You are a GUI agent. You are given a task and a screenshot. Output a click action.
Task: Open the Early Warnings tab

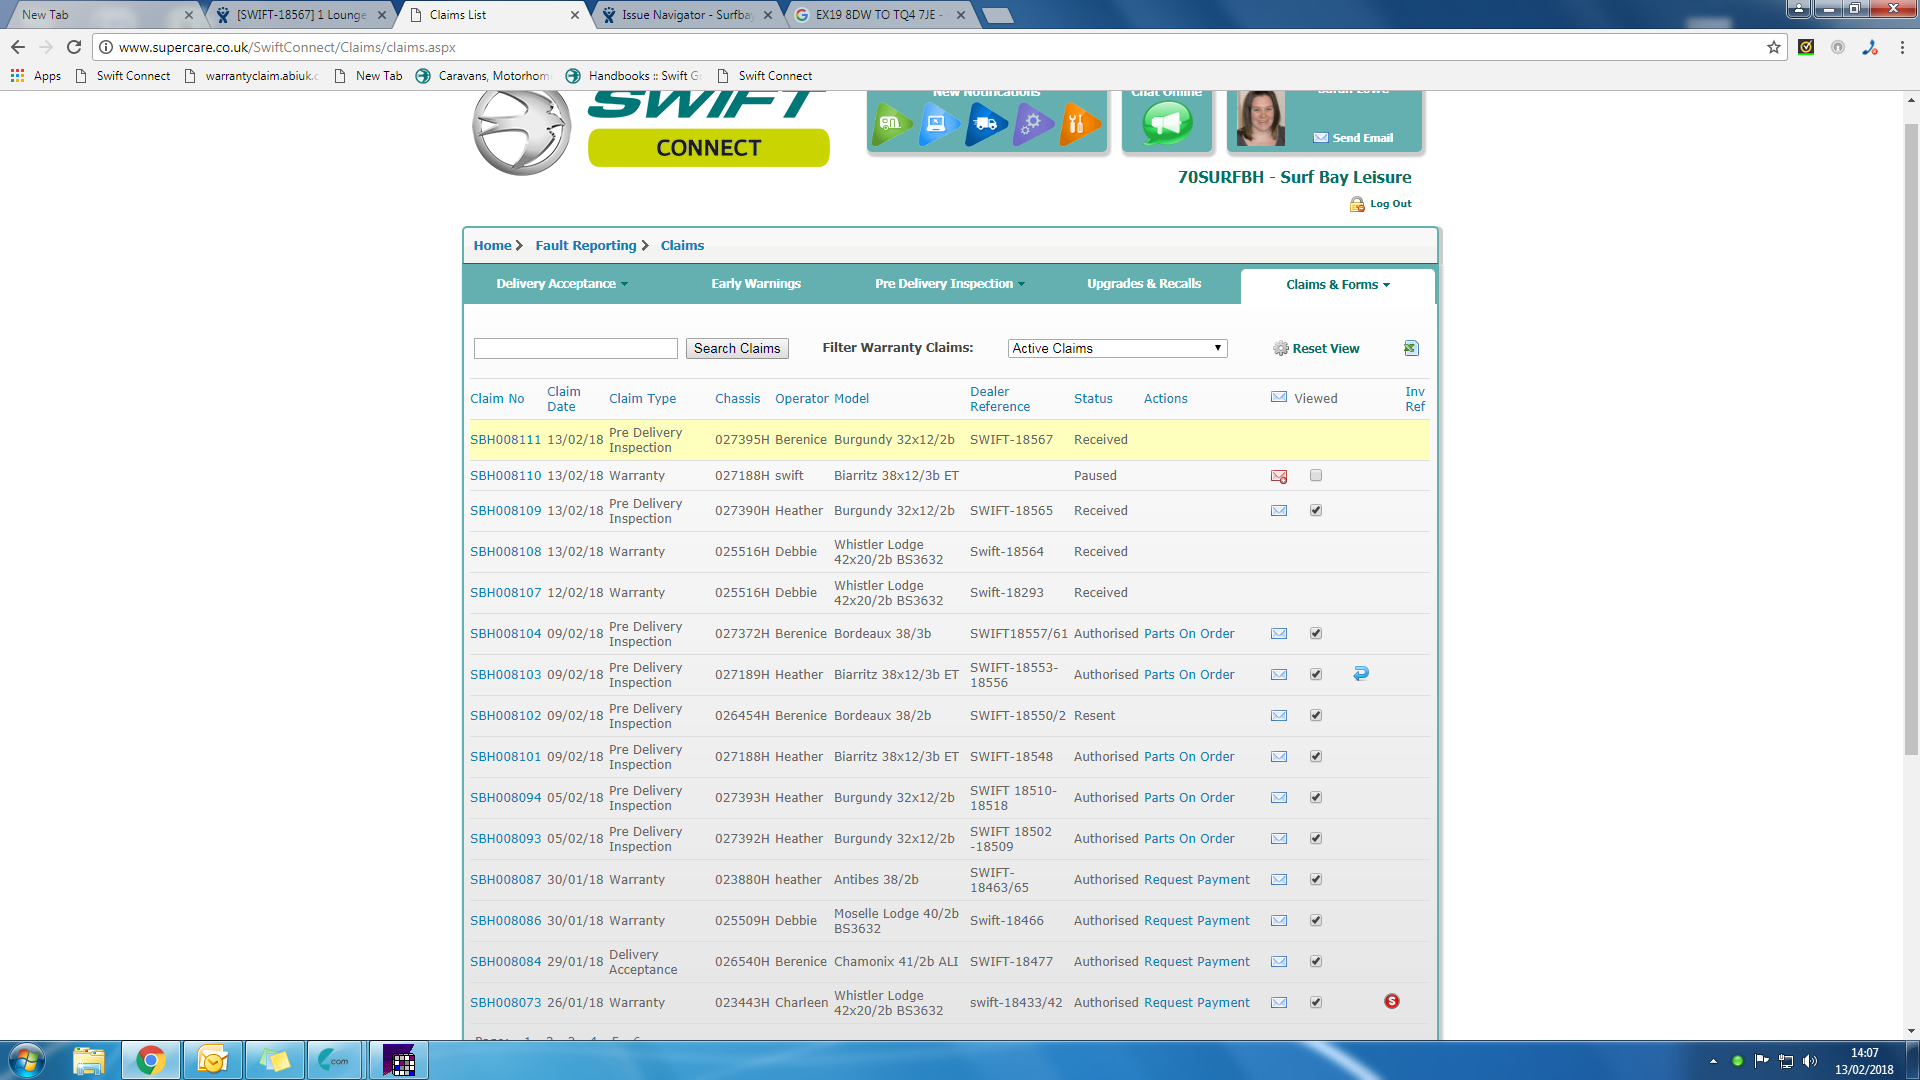tap(756, 284)
